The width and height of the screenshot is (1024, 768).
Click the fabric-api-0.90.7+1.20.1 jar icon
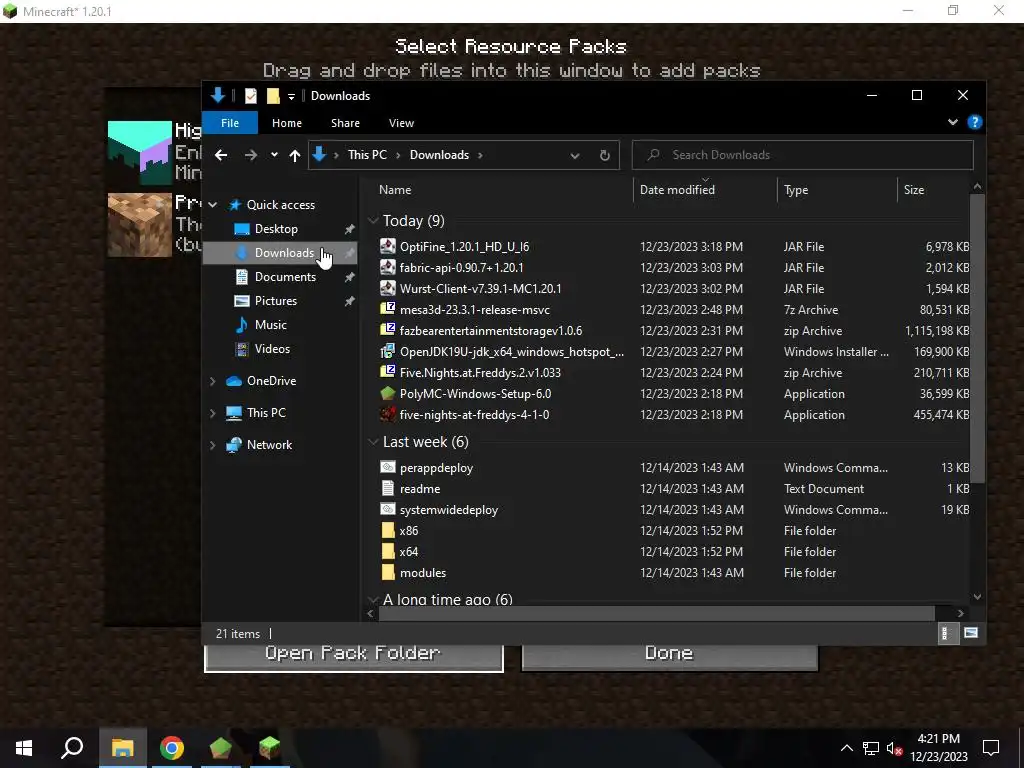388,267
